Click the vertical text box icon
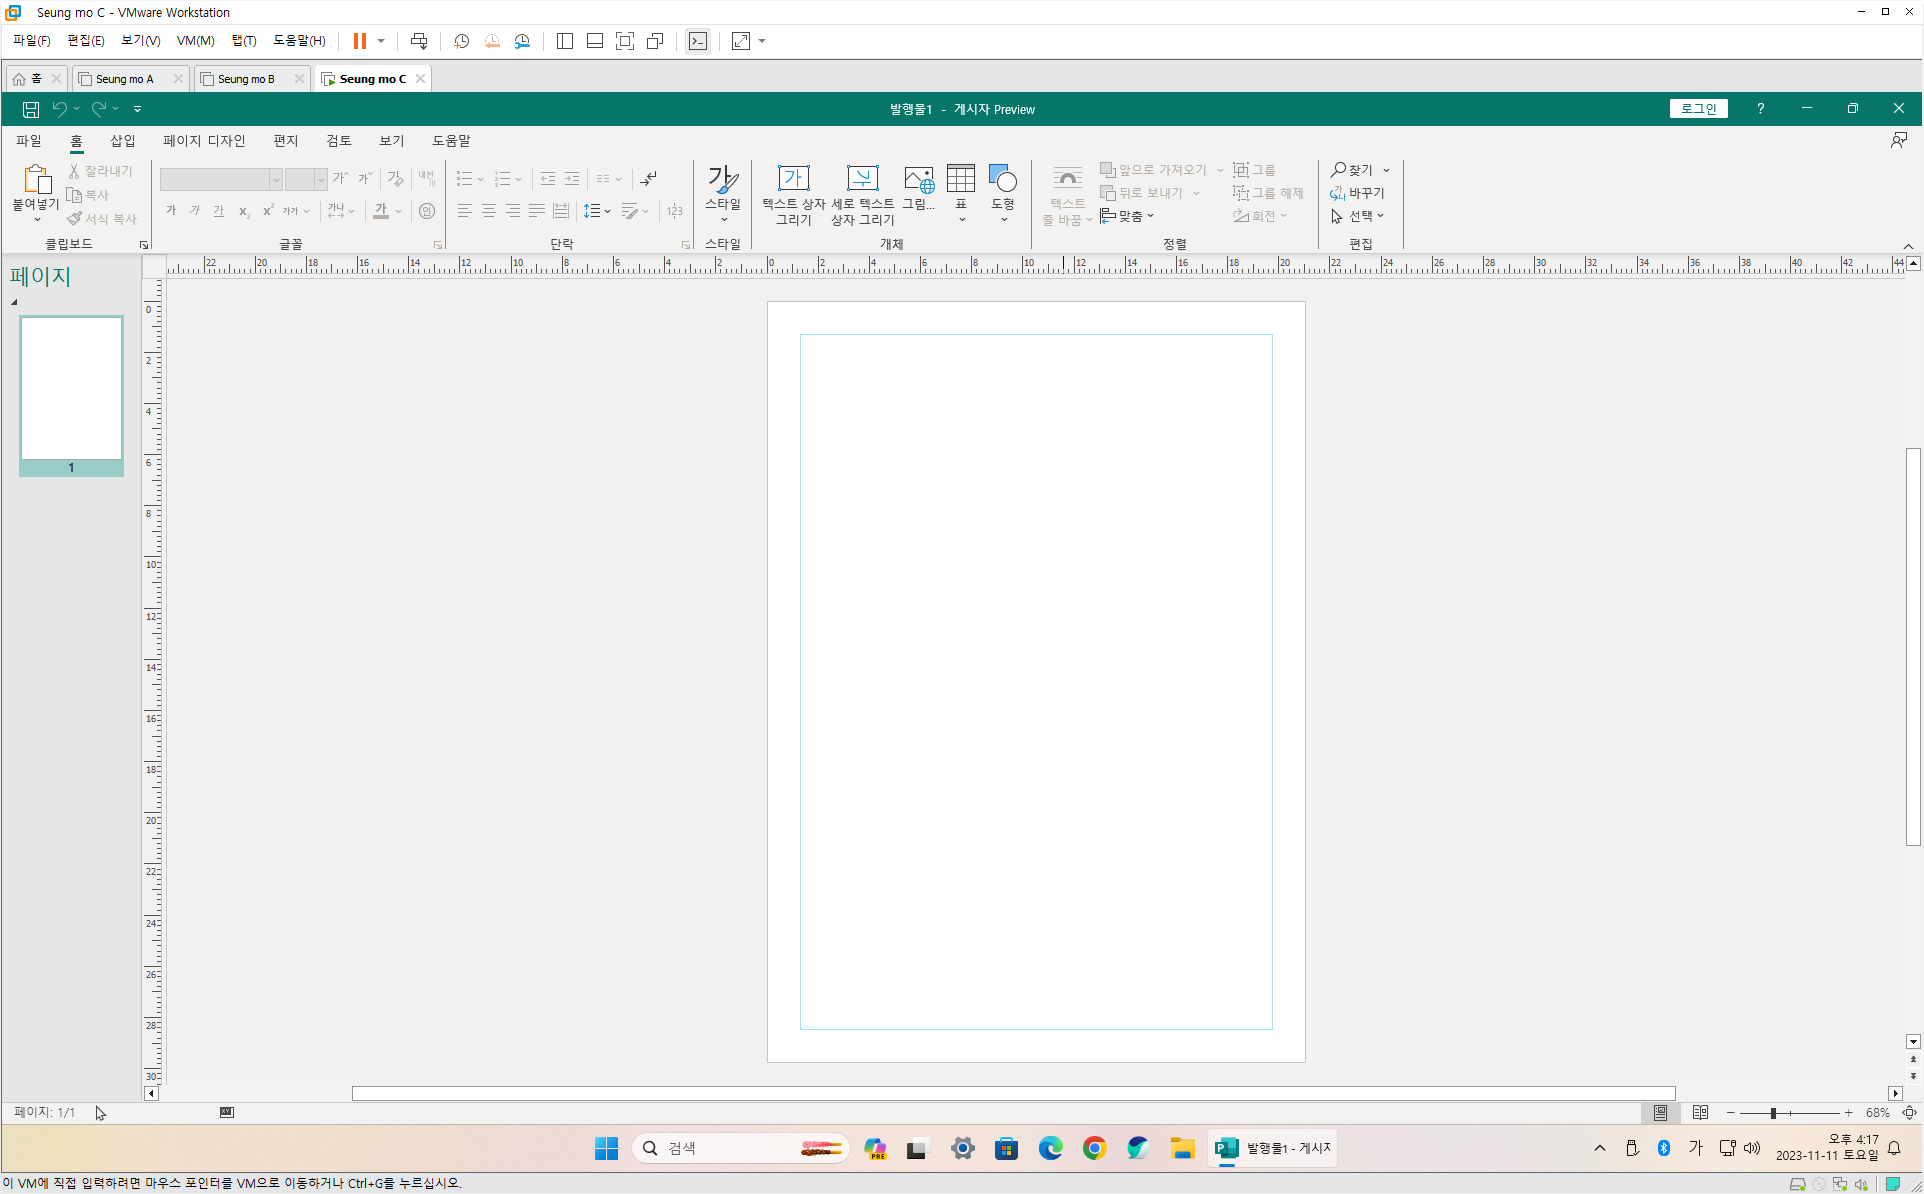Image resolution: width=1924 pixels, height=1194 pixels. (862, 180)
